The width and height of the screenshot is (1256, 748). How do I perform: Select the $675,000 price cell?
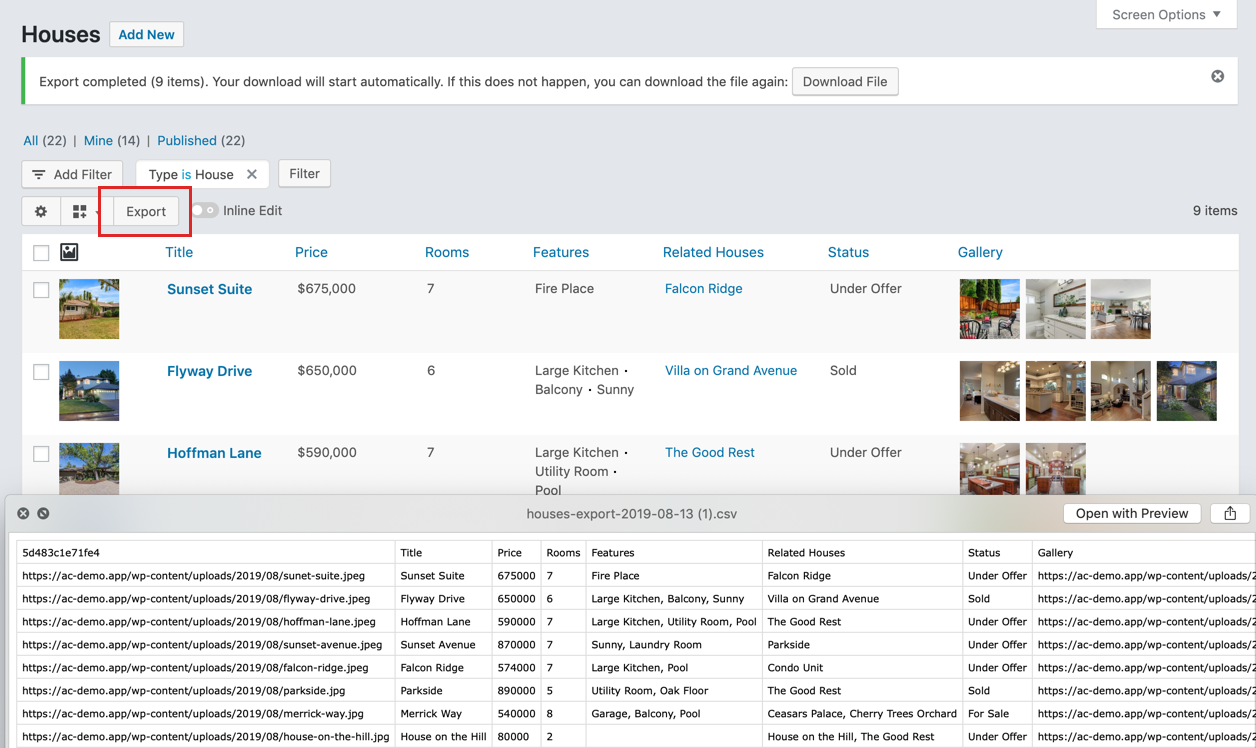pyautogui.click(x=327, y=288)
